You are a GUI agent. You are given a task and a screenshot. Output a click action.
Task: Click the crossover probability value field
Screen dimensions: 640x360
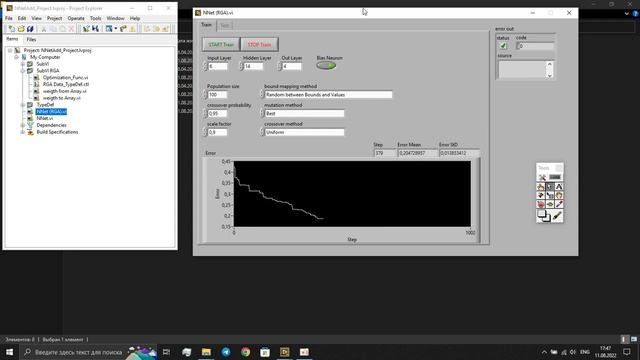tap(217, 113)
